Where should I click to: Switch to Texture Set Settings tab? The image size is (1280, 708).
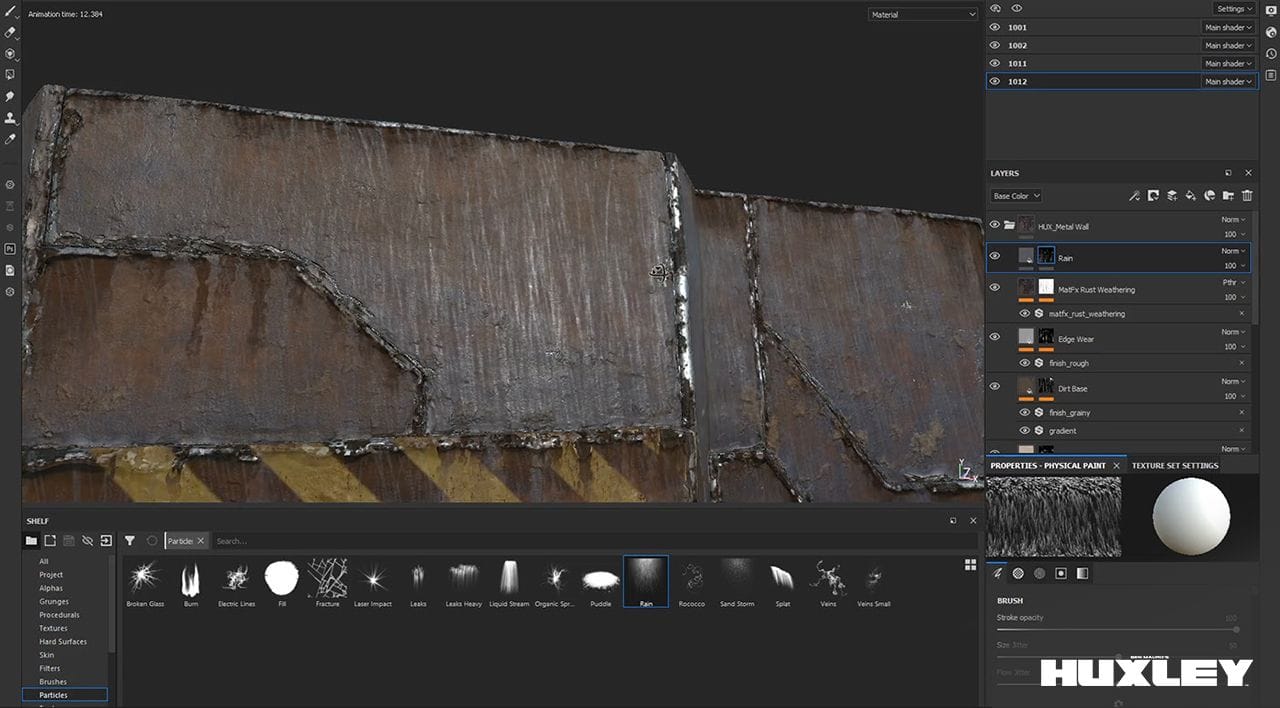1174,466
